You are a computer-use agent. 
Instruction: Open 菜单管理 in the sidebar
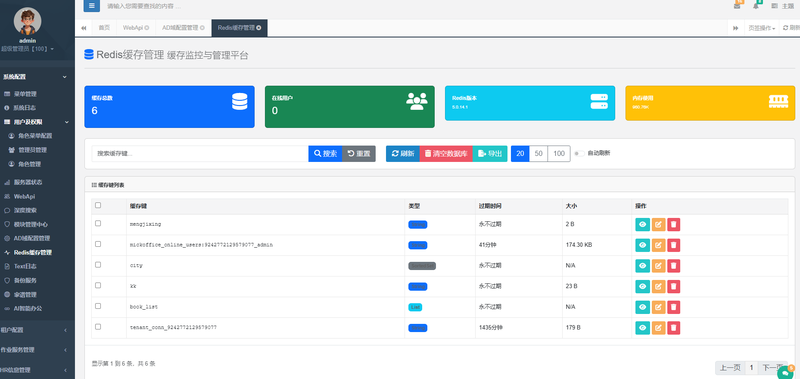(25, 94)
